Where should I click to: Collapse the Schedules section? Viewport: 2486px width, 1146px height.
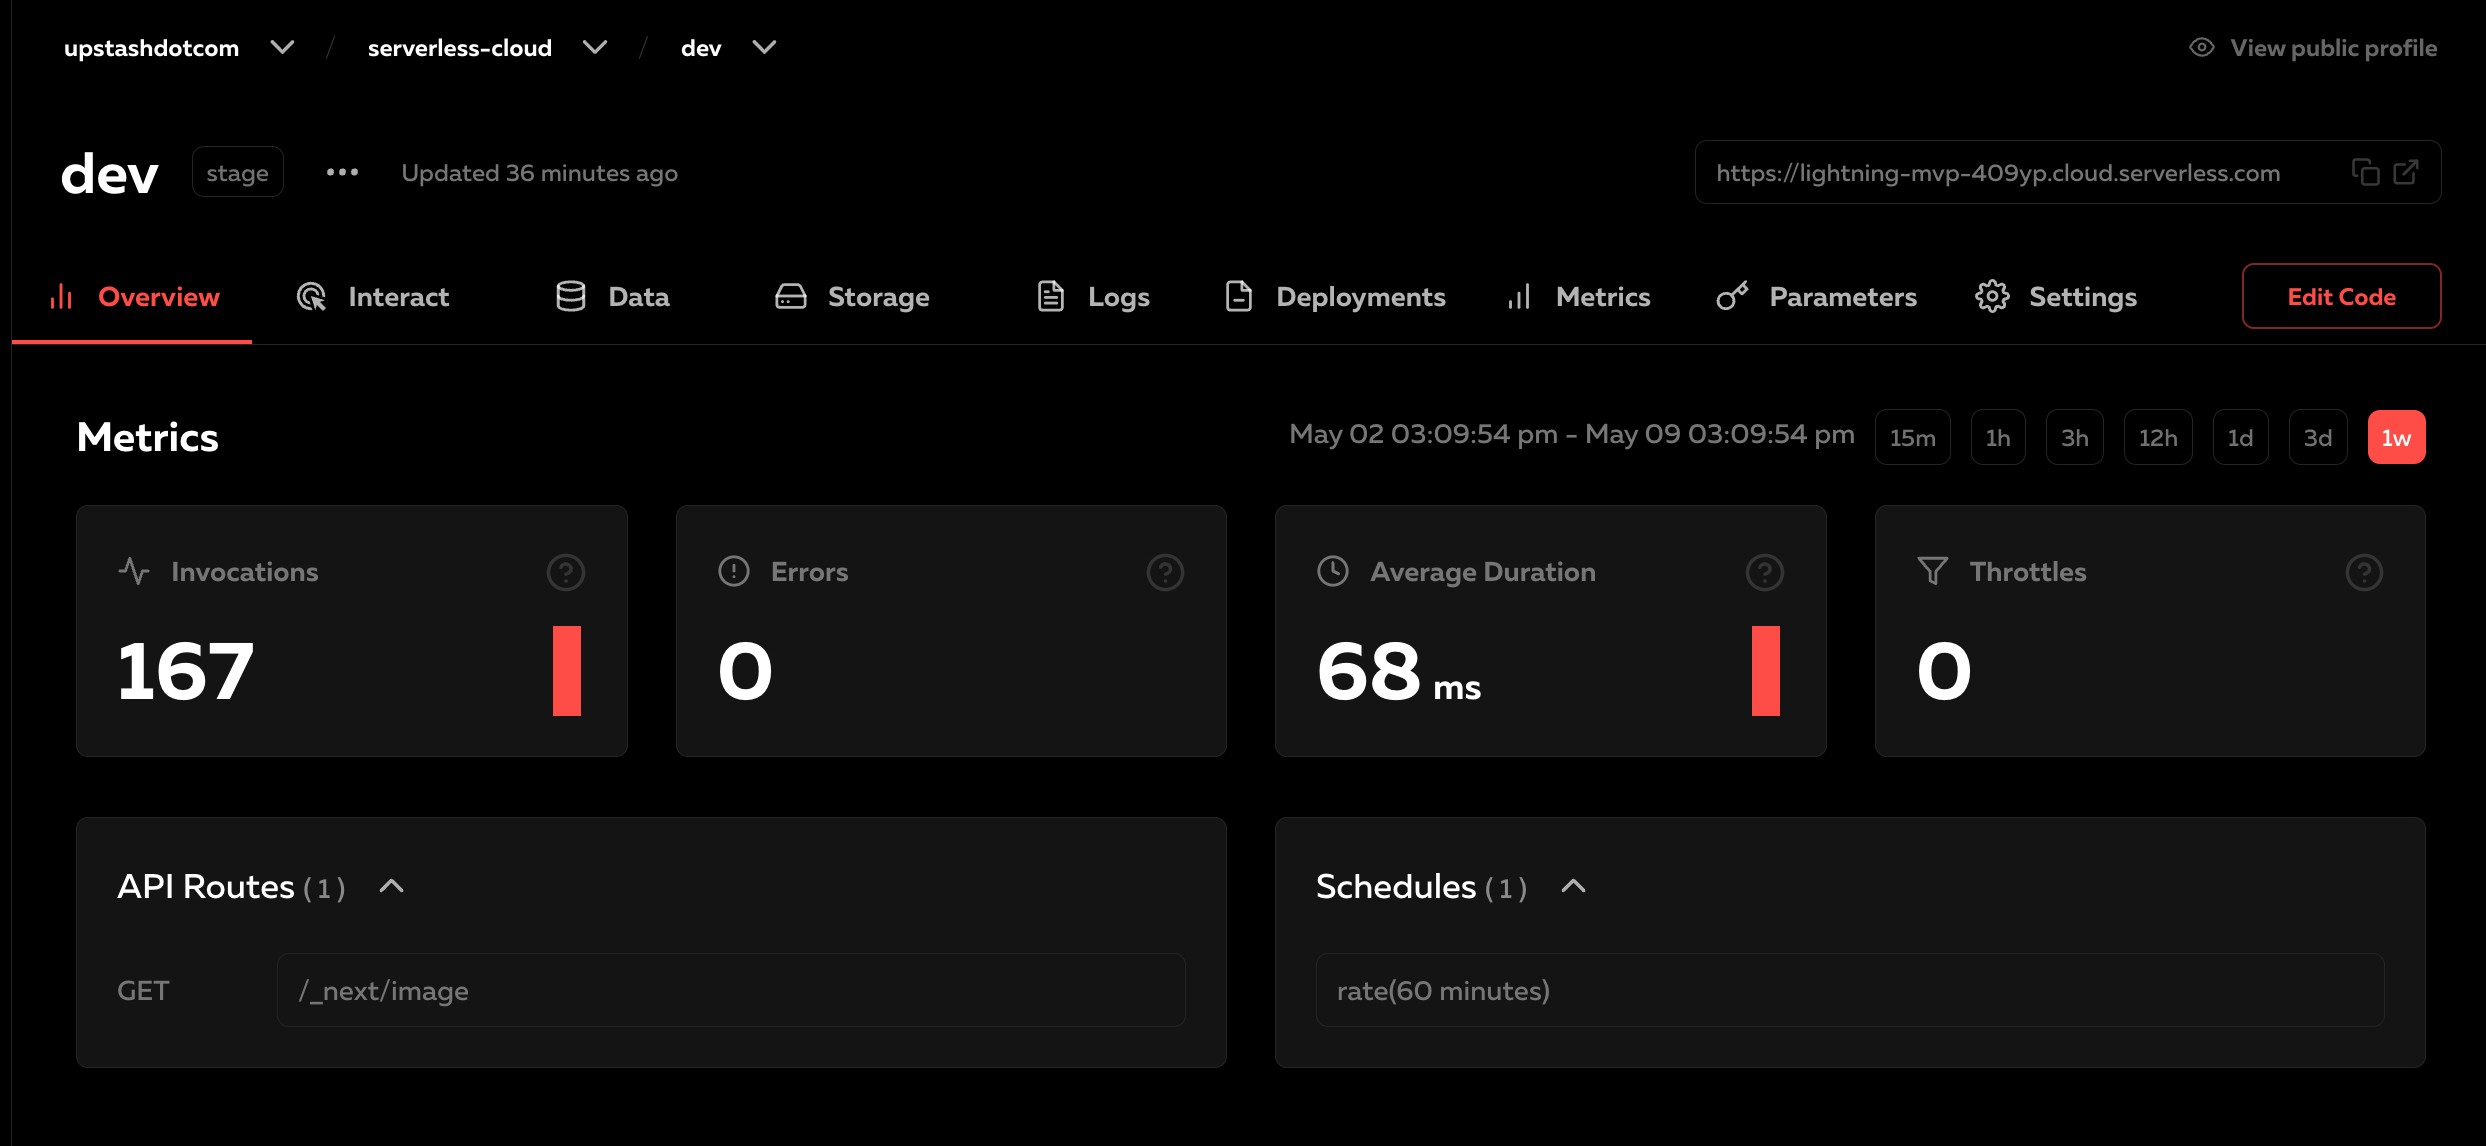1573,886
